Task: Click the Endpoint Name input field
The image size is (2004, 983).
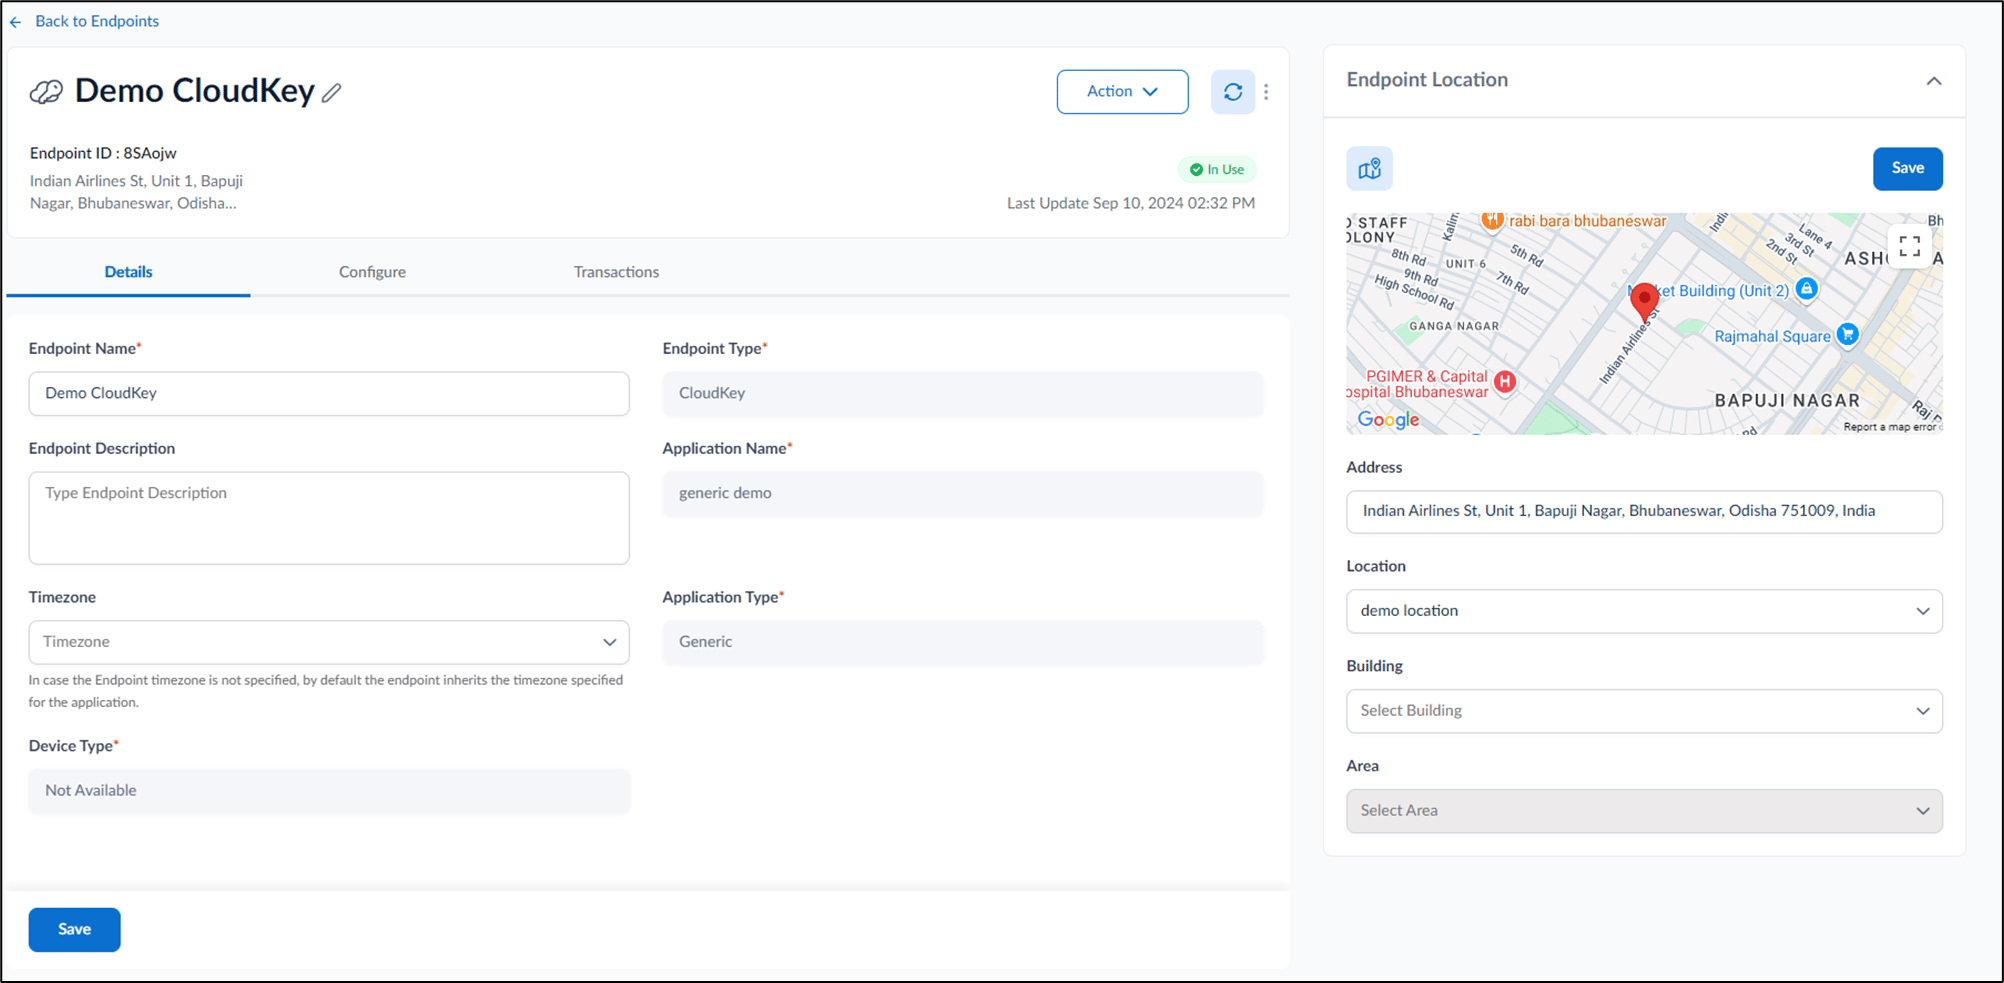Action: pyautogui.click(x=329, y=394)
